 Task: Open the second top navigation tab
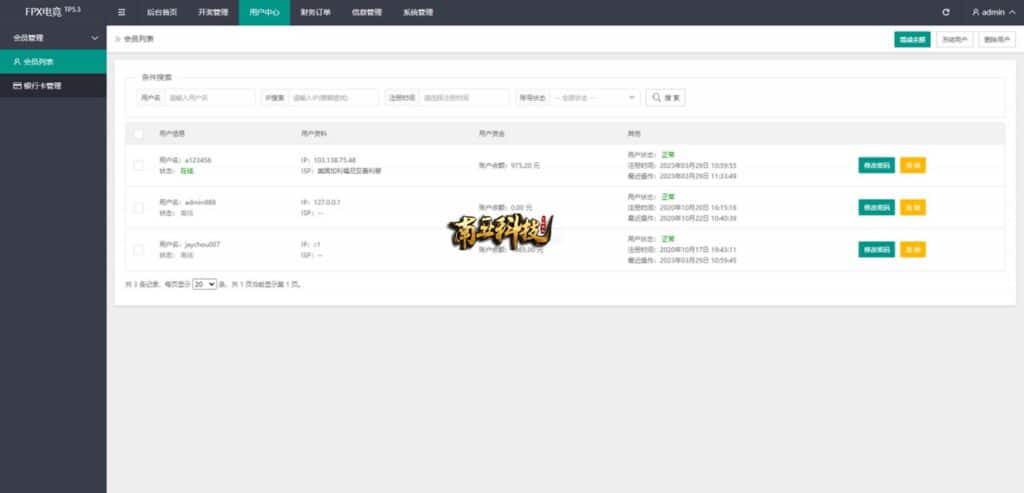pos(213,12)
